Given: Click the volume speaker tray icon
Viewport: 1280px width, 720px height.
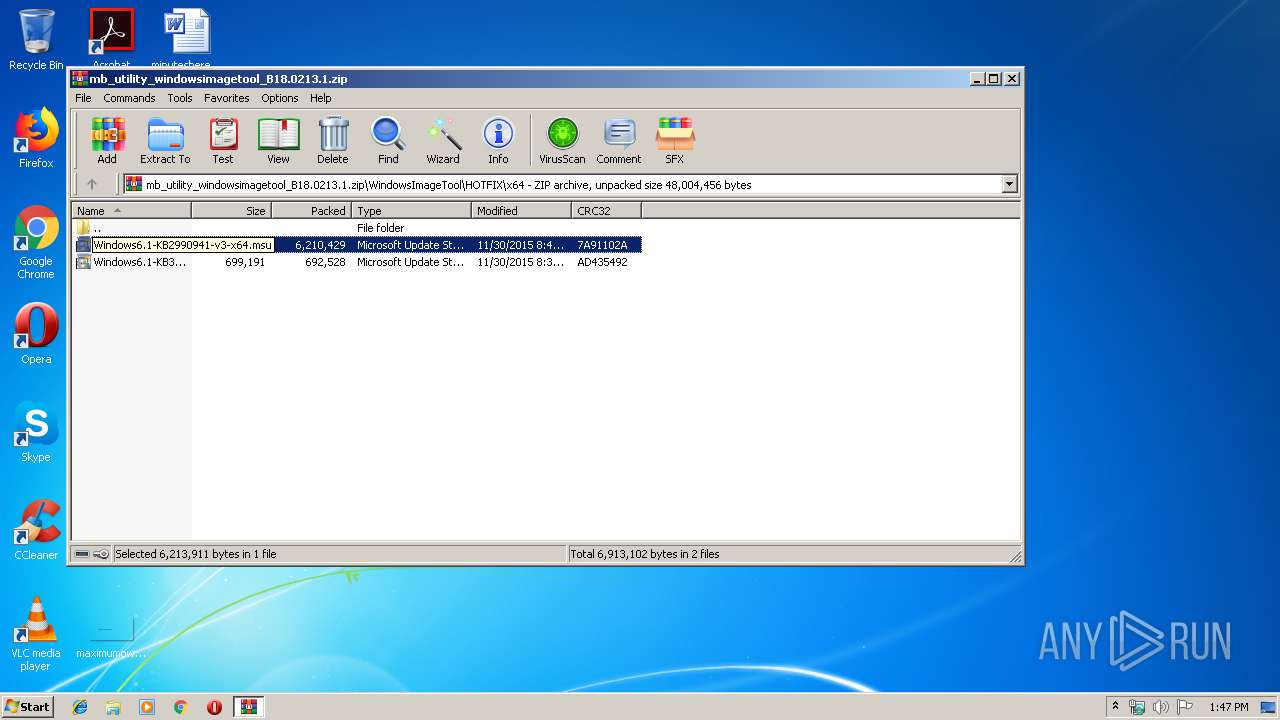Looking at the screenshot, I should tap(1160, 707).
